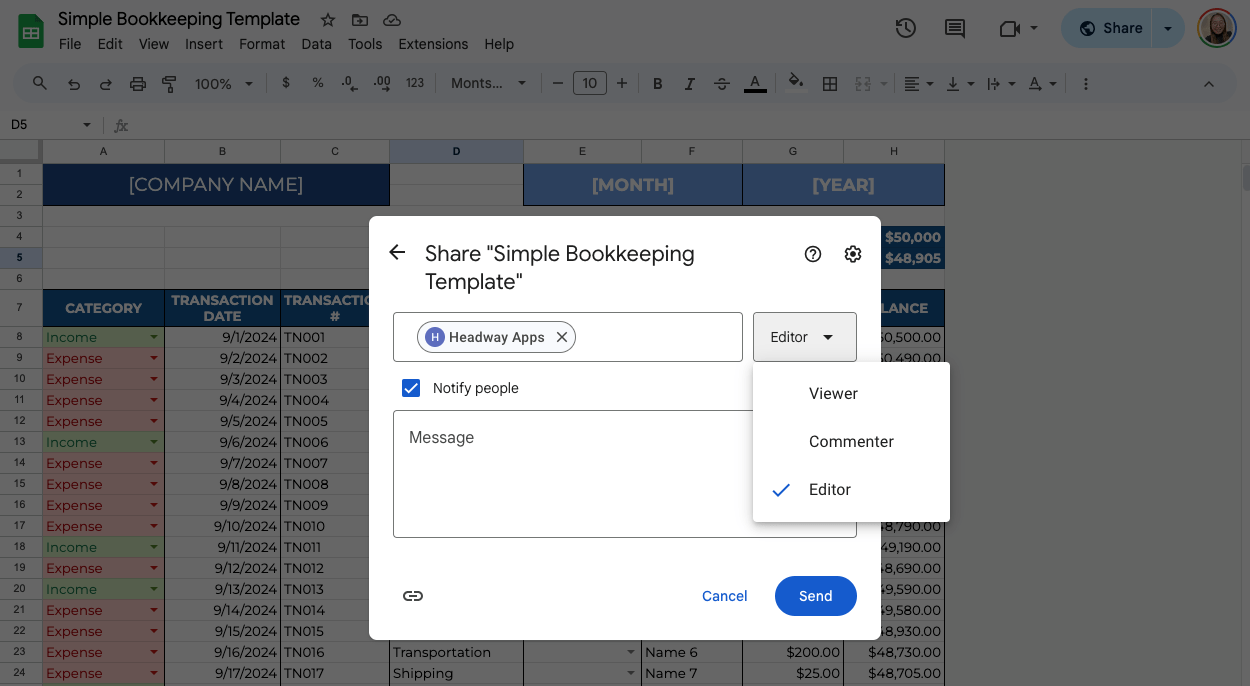
Task: Remove Headway Apps from recipients
Action: pos(562,337)
